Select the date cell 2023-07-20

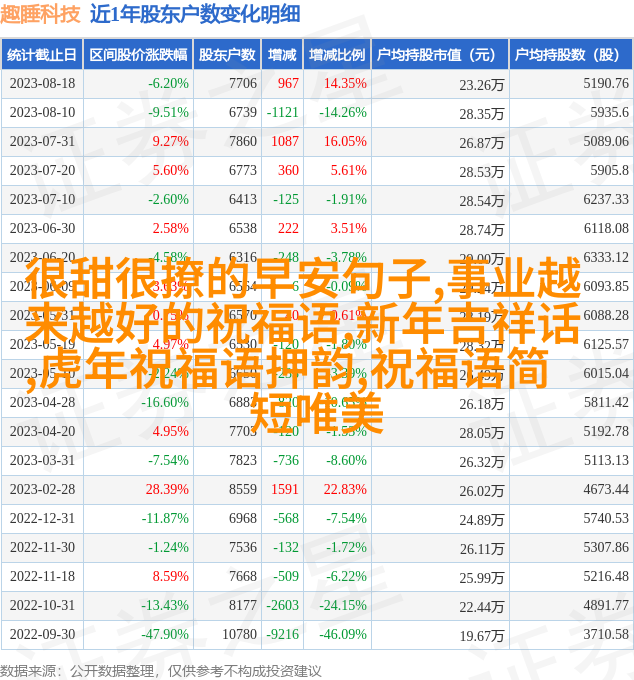[x=42, y=170]
